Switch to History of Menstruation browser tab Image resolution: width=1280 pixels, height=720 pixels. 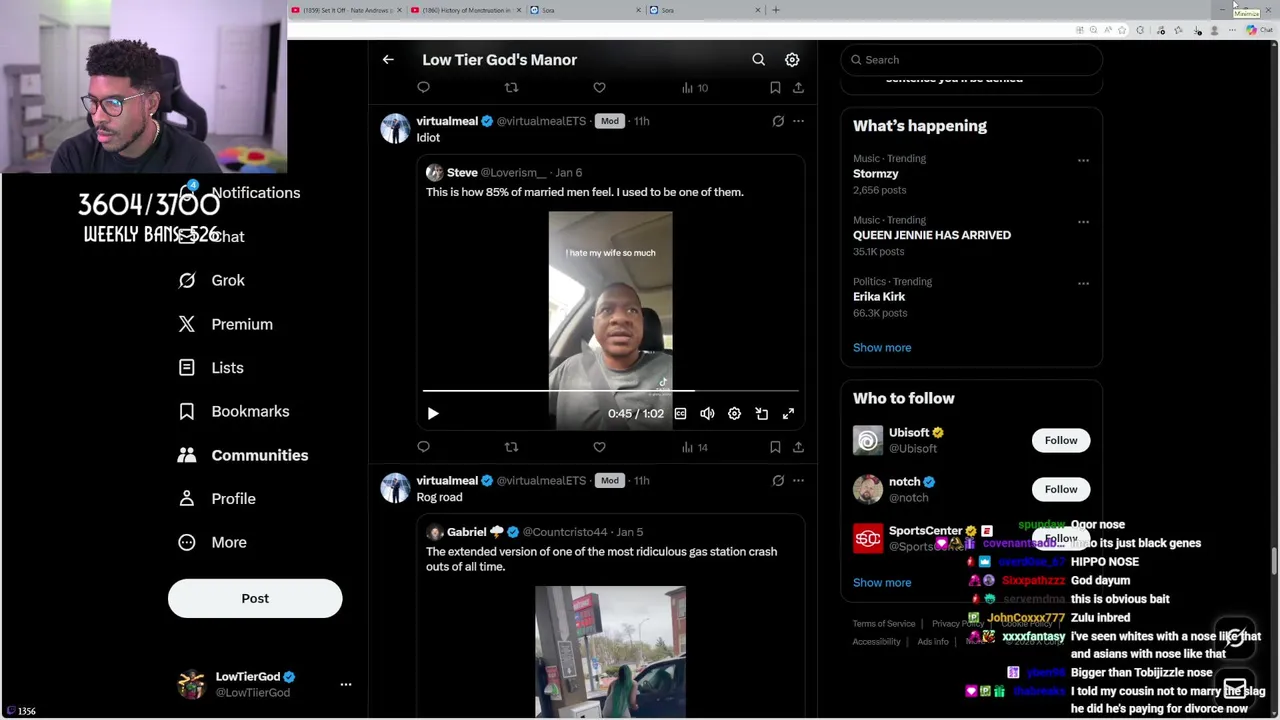click(x=464, y=10)
